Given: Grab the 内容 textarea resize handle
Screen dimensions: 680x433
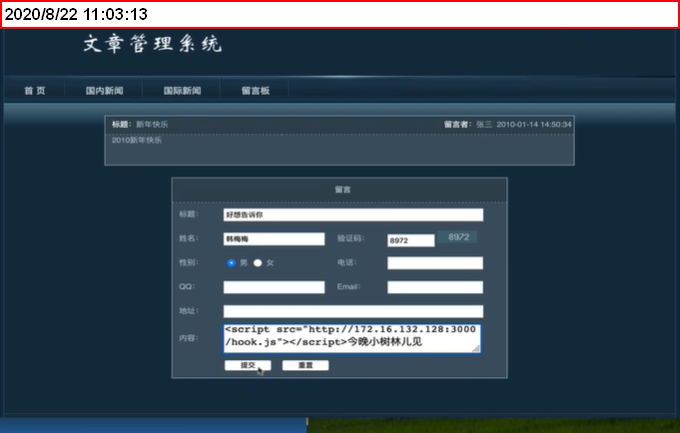Looking at the screenshot, I should pyautogui.click(x=476, y=348).
